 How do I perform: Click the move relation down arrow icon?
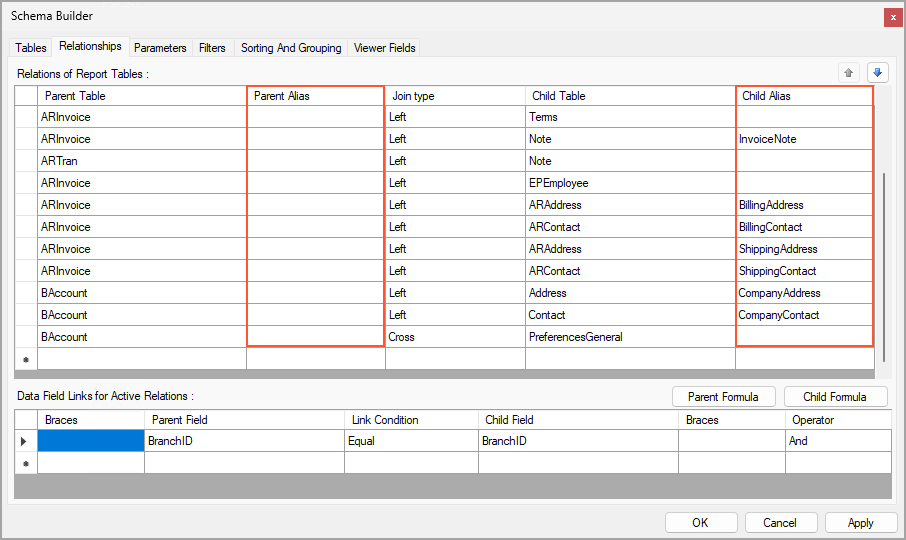(877, 73)
